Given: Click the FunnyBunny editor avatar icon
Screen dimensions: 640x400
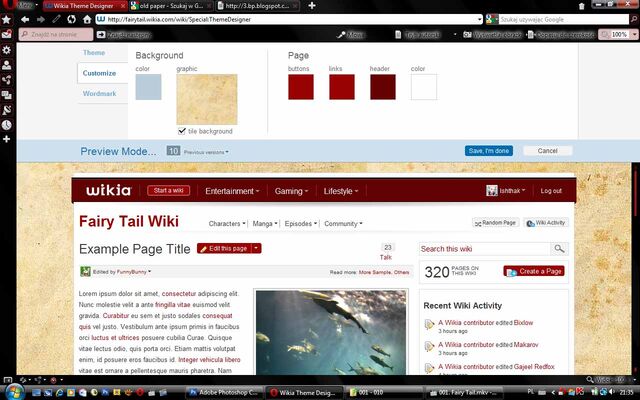Looking at the screenshot, I should coord(85,271).
